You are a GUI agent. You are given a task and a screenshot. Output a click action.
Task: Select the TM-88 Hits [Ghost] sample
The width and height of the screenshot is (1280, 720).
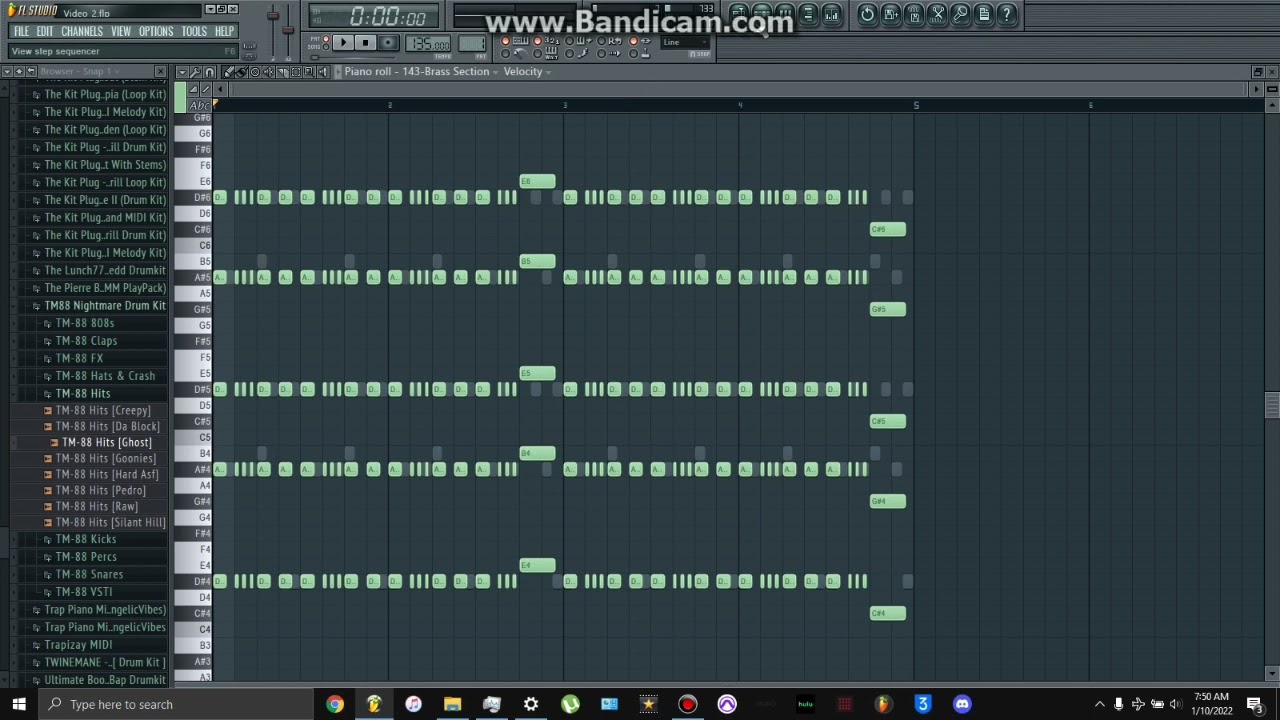[x=106, y=442]
